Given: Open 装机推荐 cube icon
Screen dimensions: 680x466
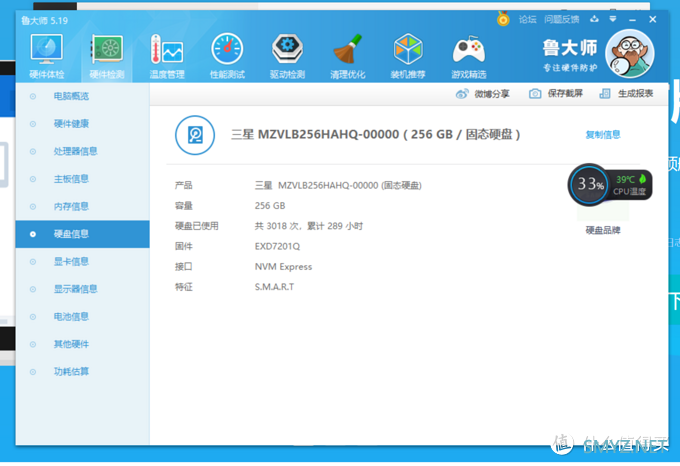Looking at the screenshot, I should coord(408,56).
